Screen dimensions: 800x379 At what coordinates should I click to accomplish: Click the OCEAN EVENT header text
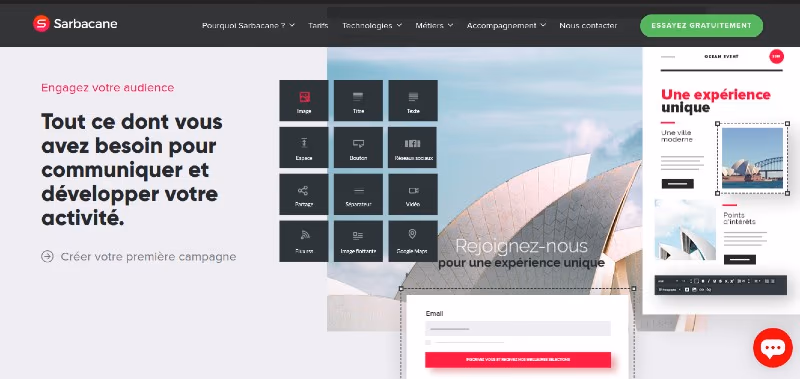tap(721, 57)
